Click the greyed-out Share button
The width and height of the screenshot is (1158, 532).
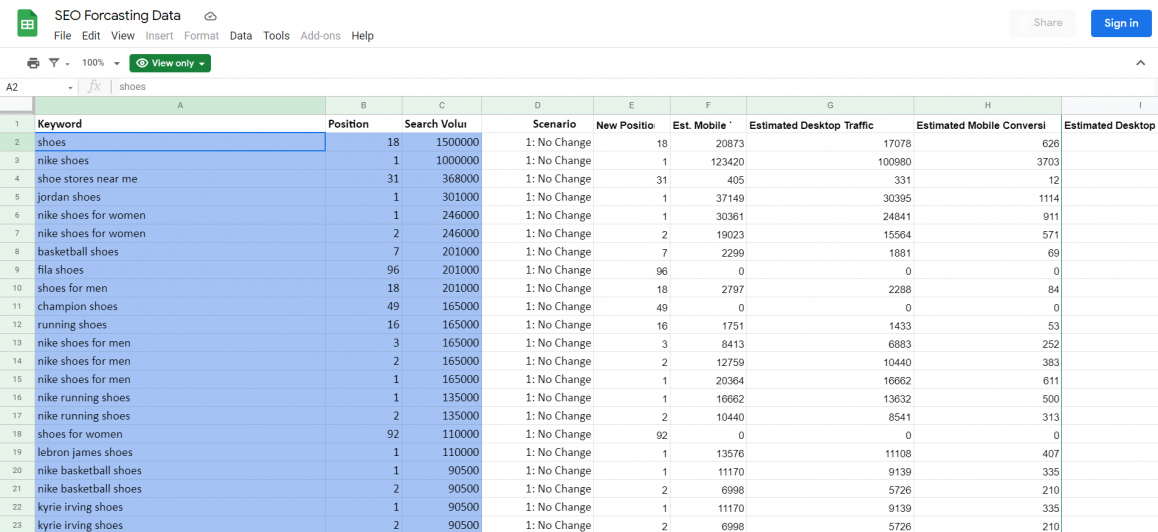(1040, 23)
